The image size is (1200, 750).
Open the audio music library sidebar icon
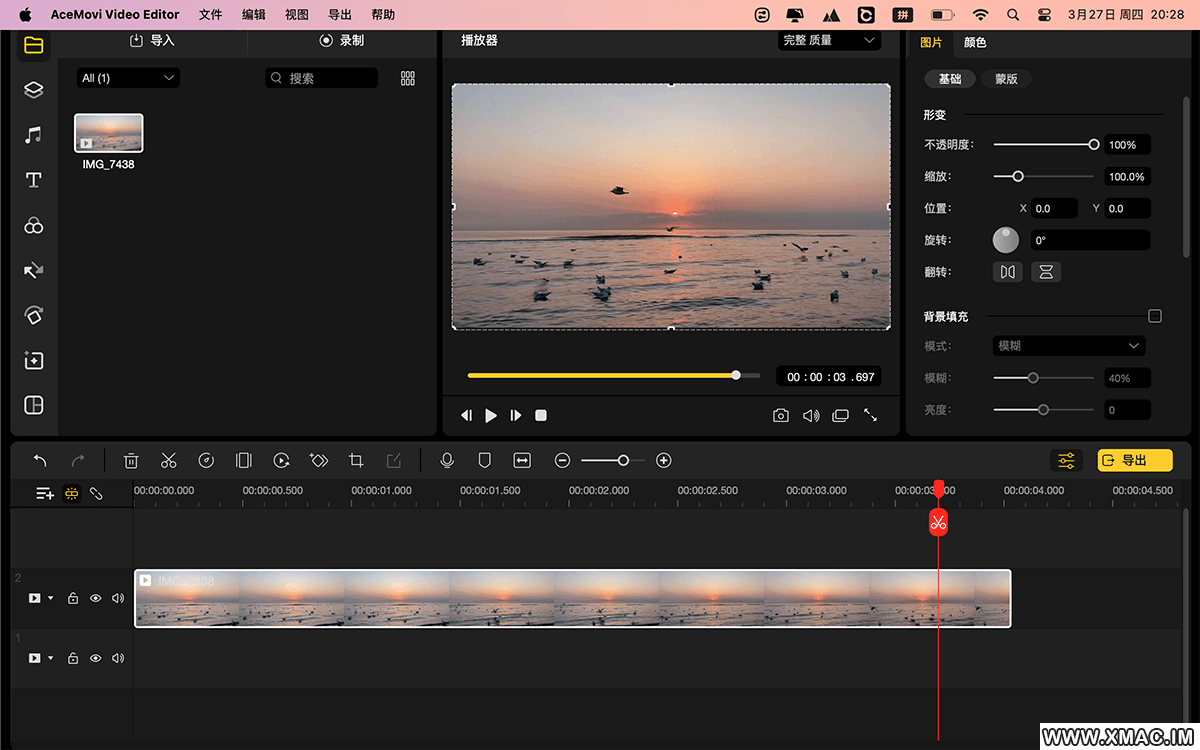(33, 135)
